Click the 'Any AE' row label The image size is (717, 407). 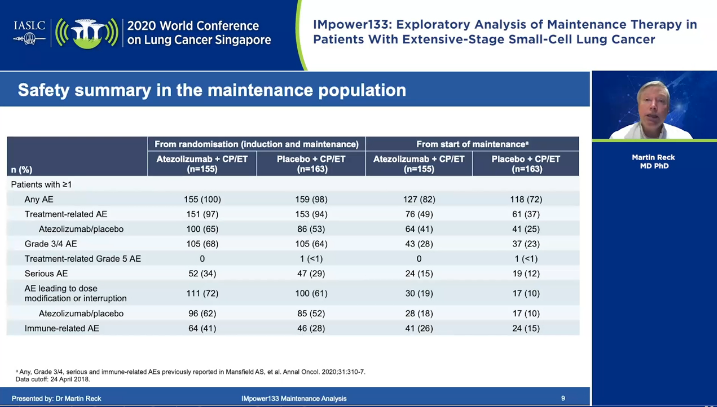coord(38,199)
